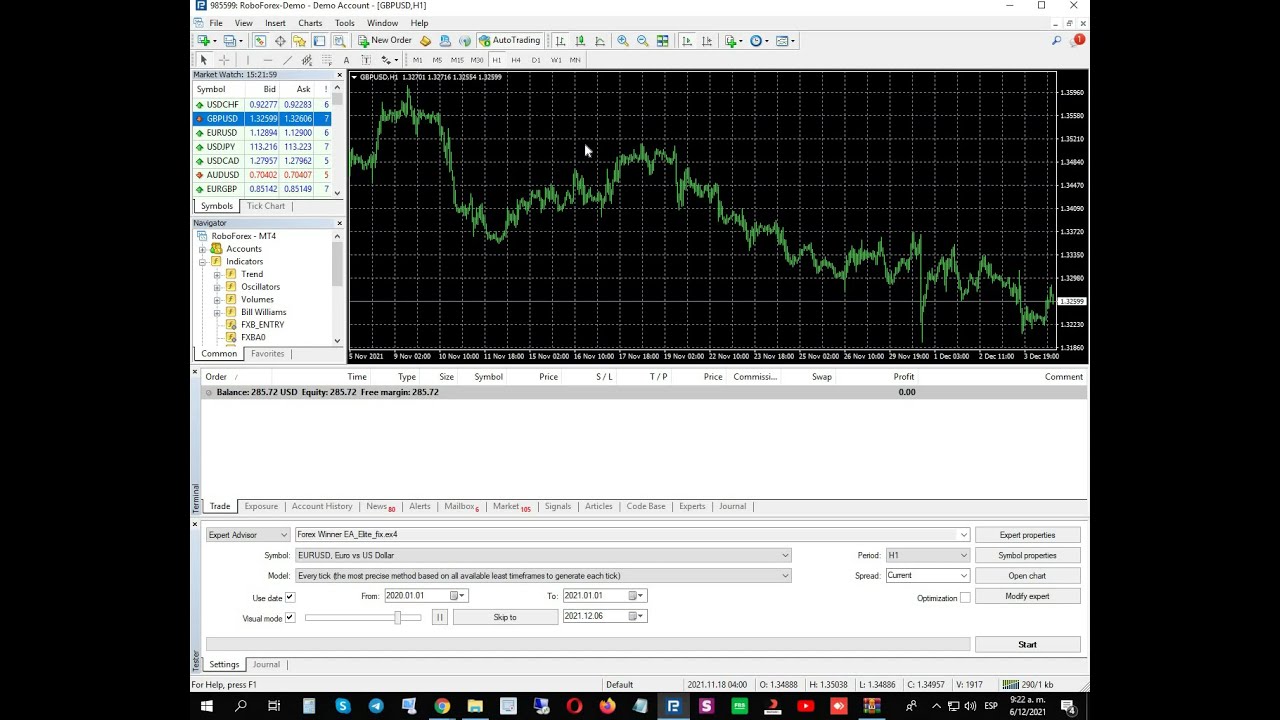This screenshot has height=720, width=1280.
Task: Open the Insert menu
Action: pyautogui.click(x=275, y=23)
